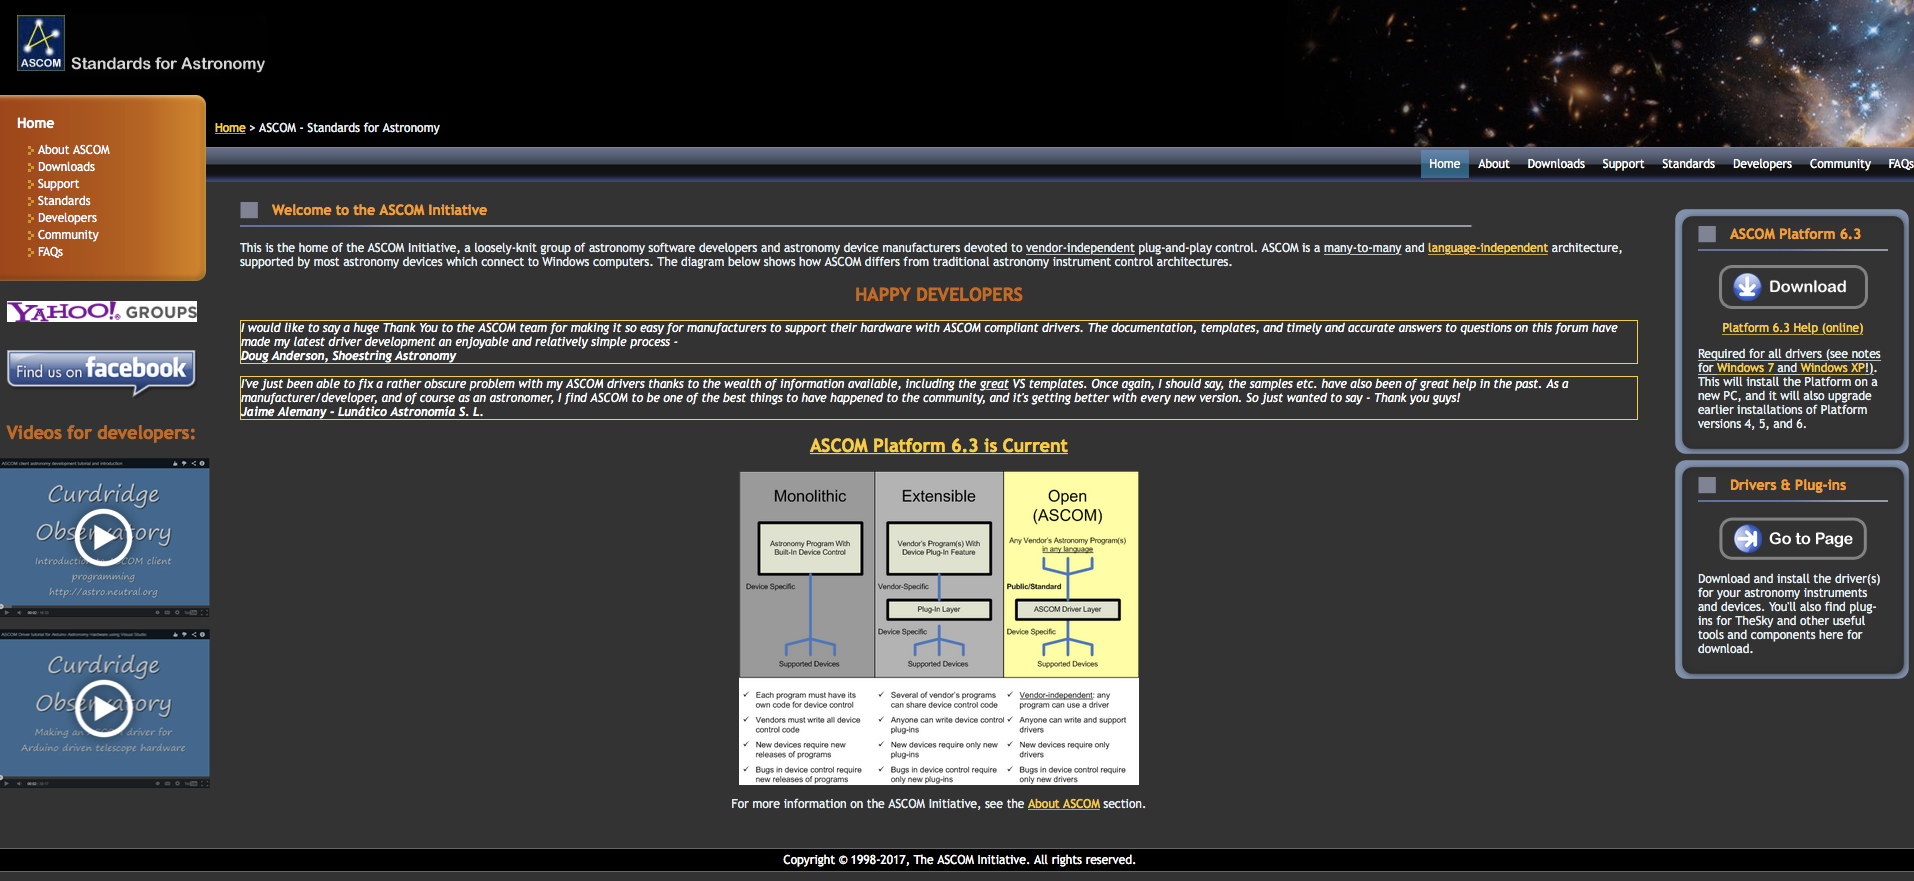Click the Download button for ASCOM Platform 6.3

(x=1792, y=287)
